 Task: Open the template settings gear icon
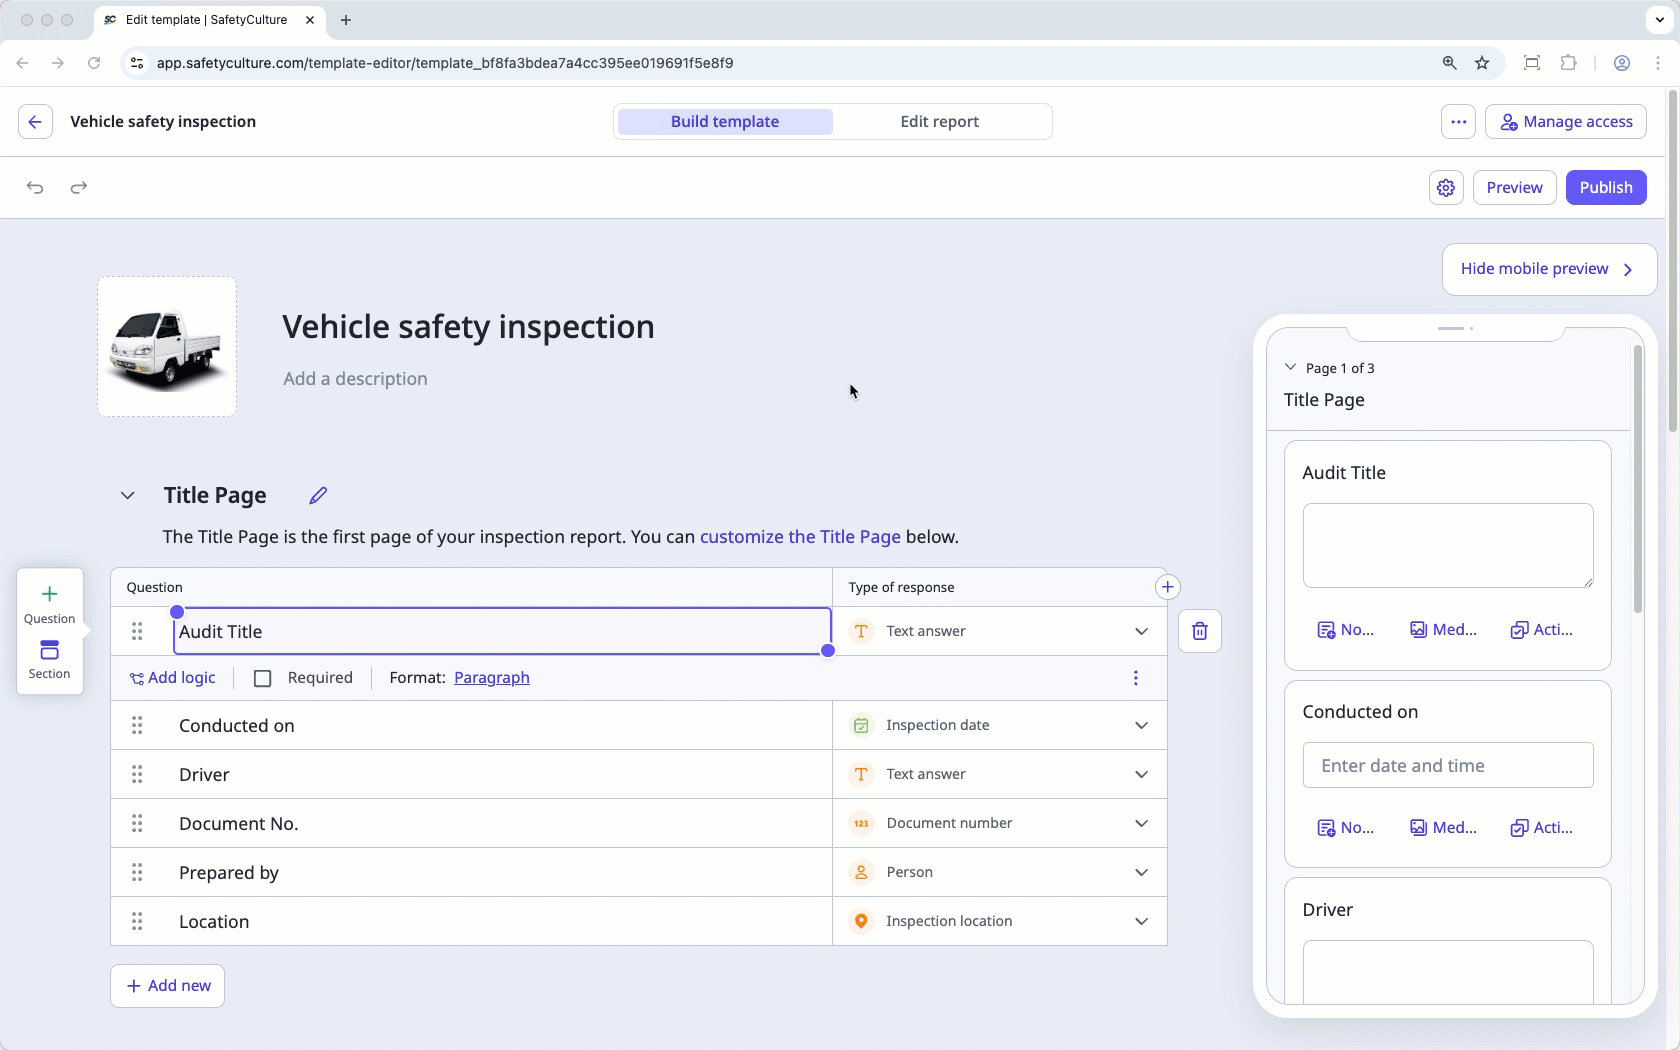(x=1446, y=188)
